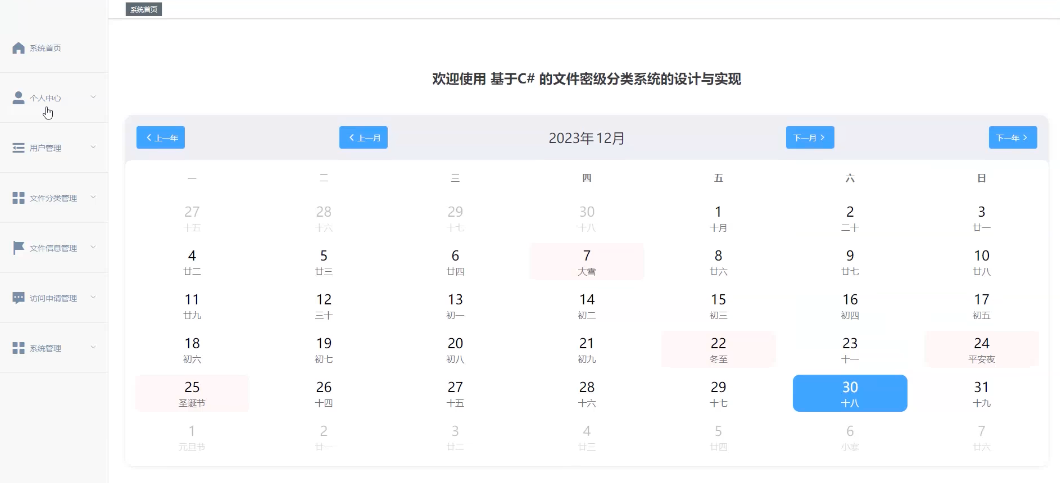Click the 2023年12月 calendar title
The height and width of the screenshot is (483, 1060).
tap(587, 138)
